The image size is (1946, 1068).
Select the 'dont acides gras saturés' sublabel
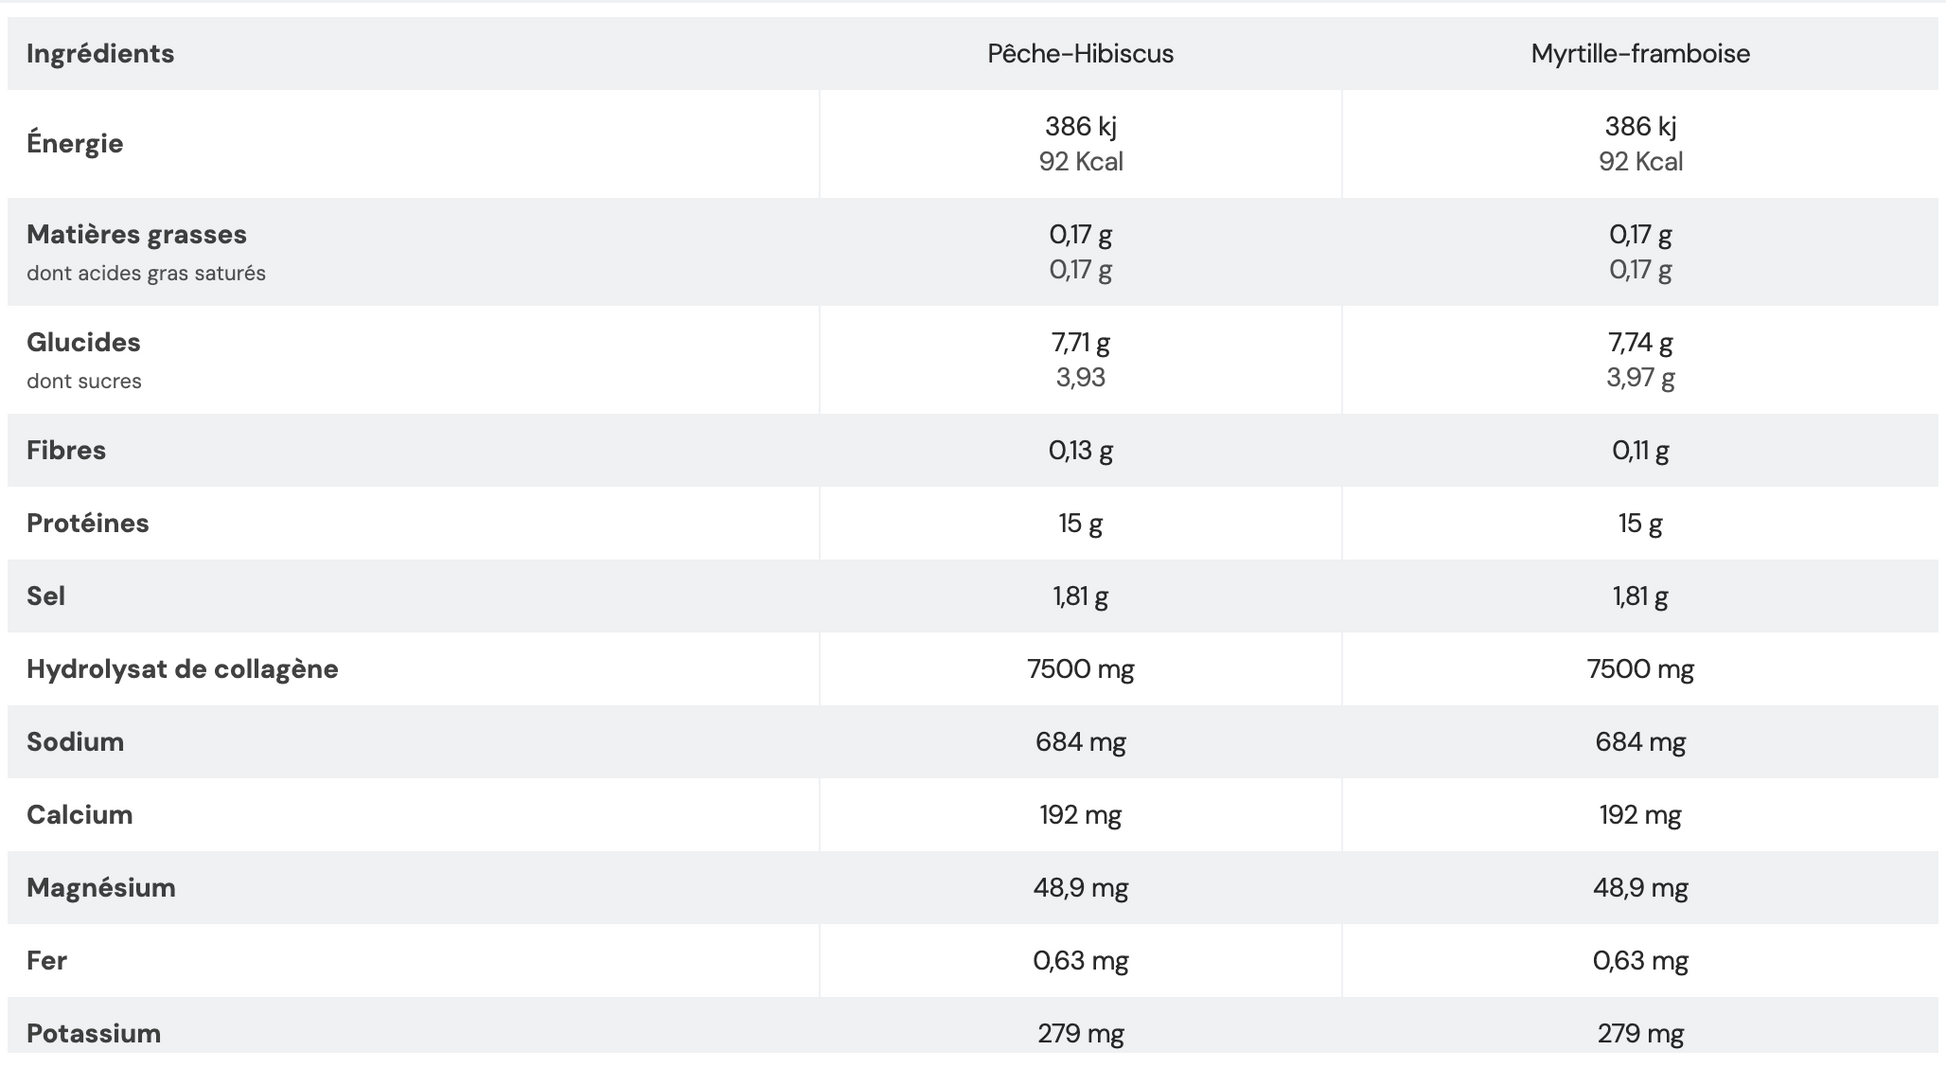(146, 274)
